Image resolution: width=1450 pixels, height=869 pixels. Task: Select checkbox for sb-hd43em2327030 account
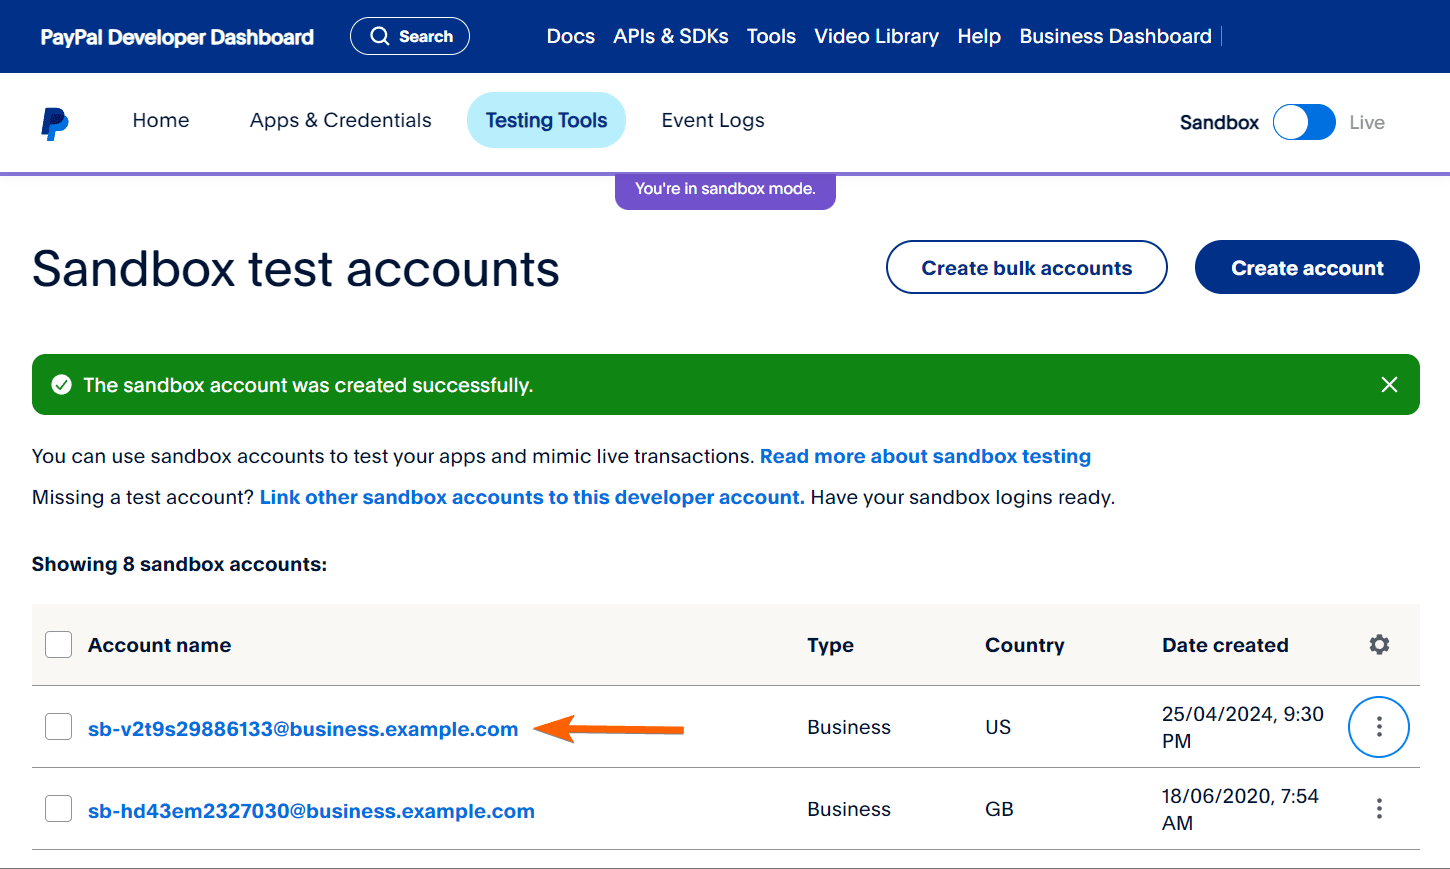[59, 809]
